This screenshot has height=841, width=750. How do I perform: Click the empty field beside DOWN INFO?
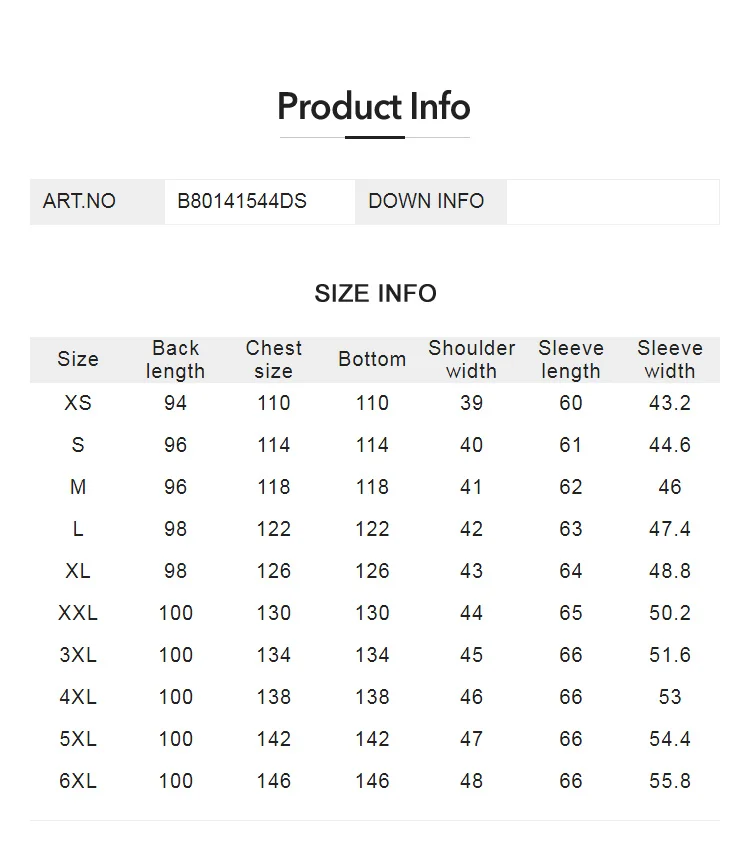coord(612,201)
